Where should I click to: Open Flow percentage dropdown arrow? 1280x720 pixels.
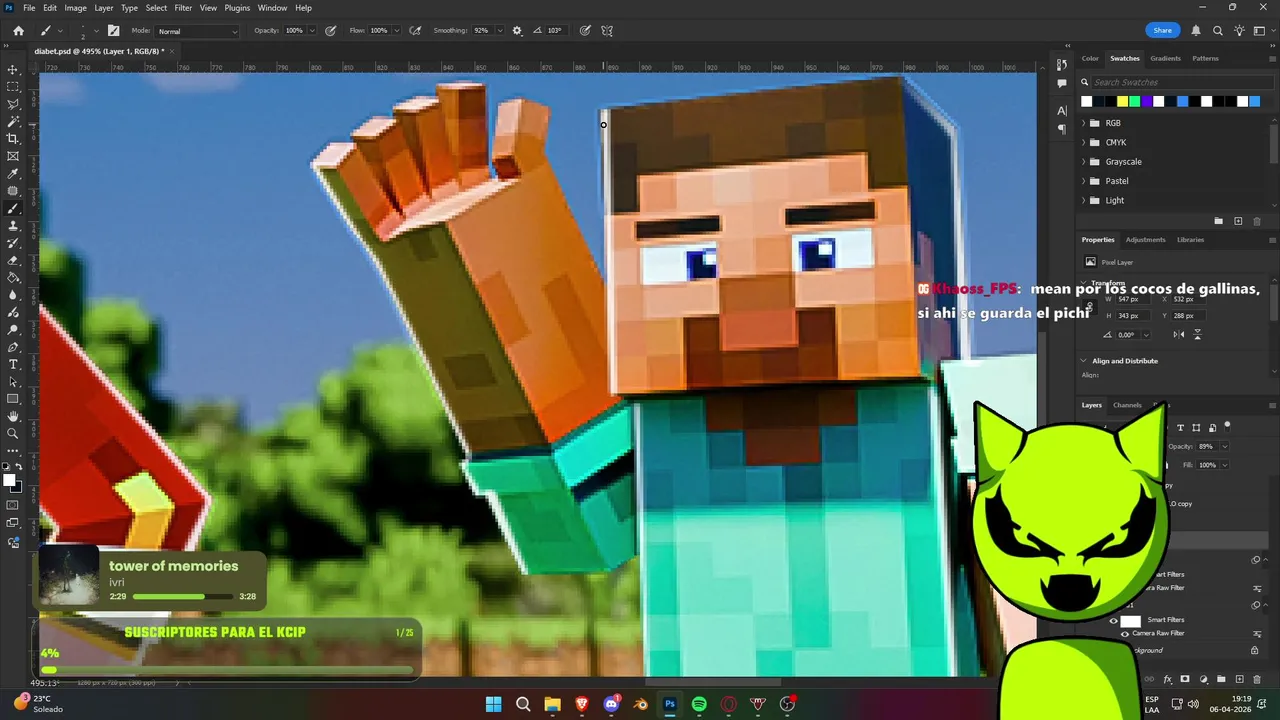[x=396, y=31]
